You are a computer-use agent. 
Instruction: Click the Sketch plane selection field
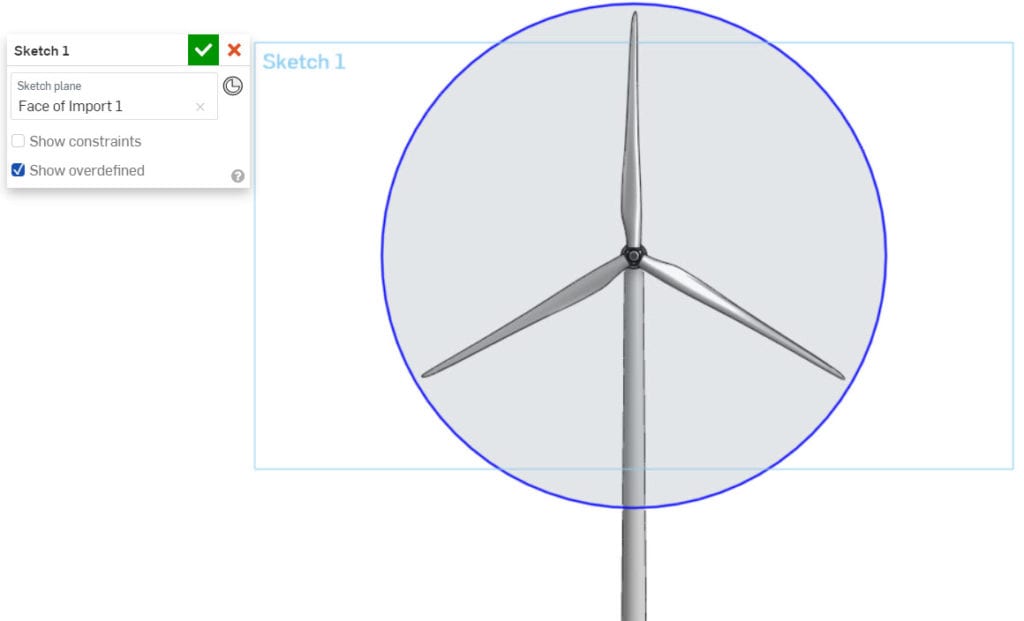(100, 106)
